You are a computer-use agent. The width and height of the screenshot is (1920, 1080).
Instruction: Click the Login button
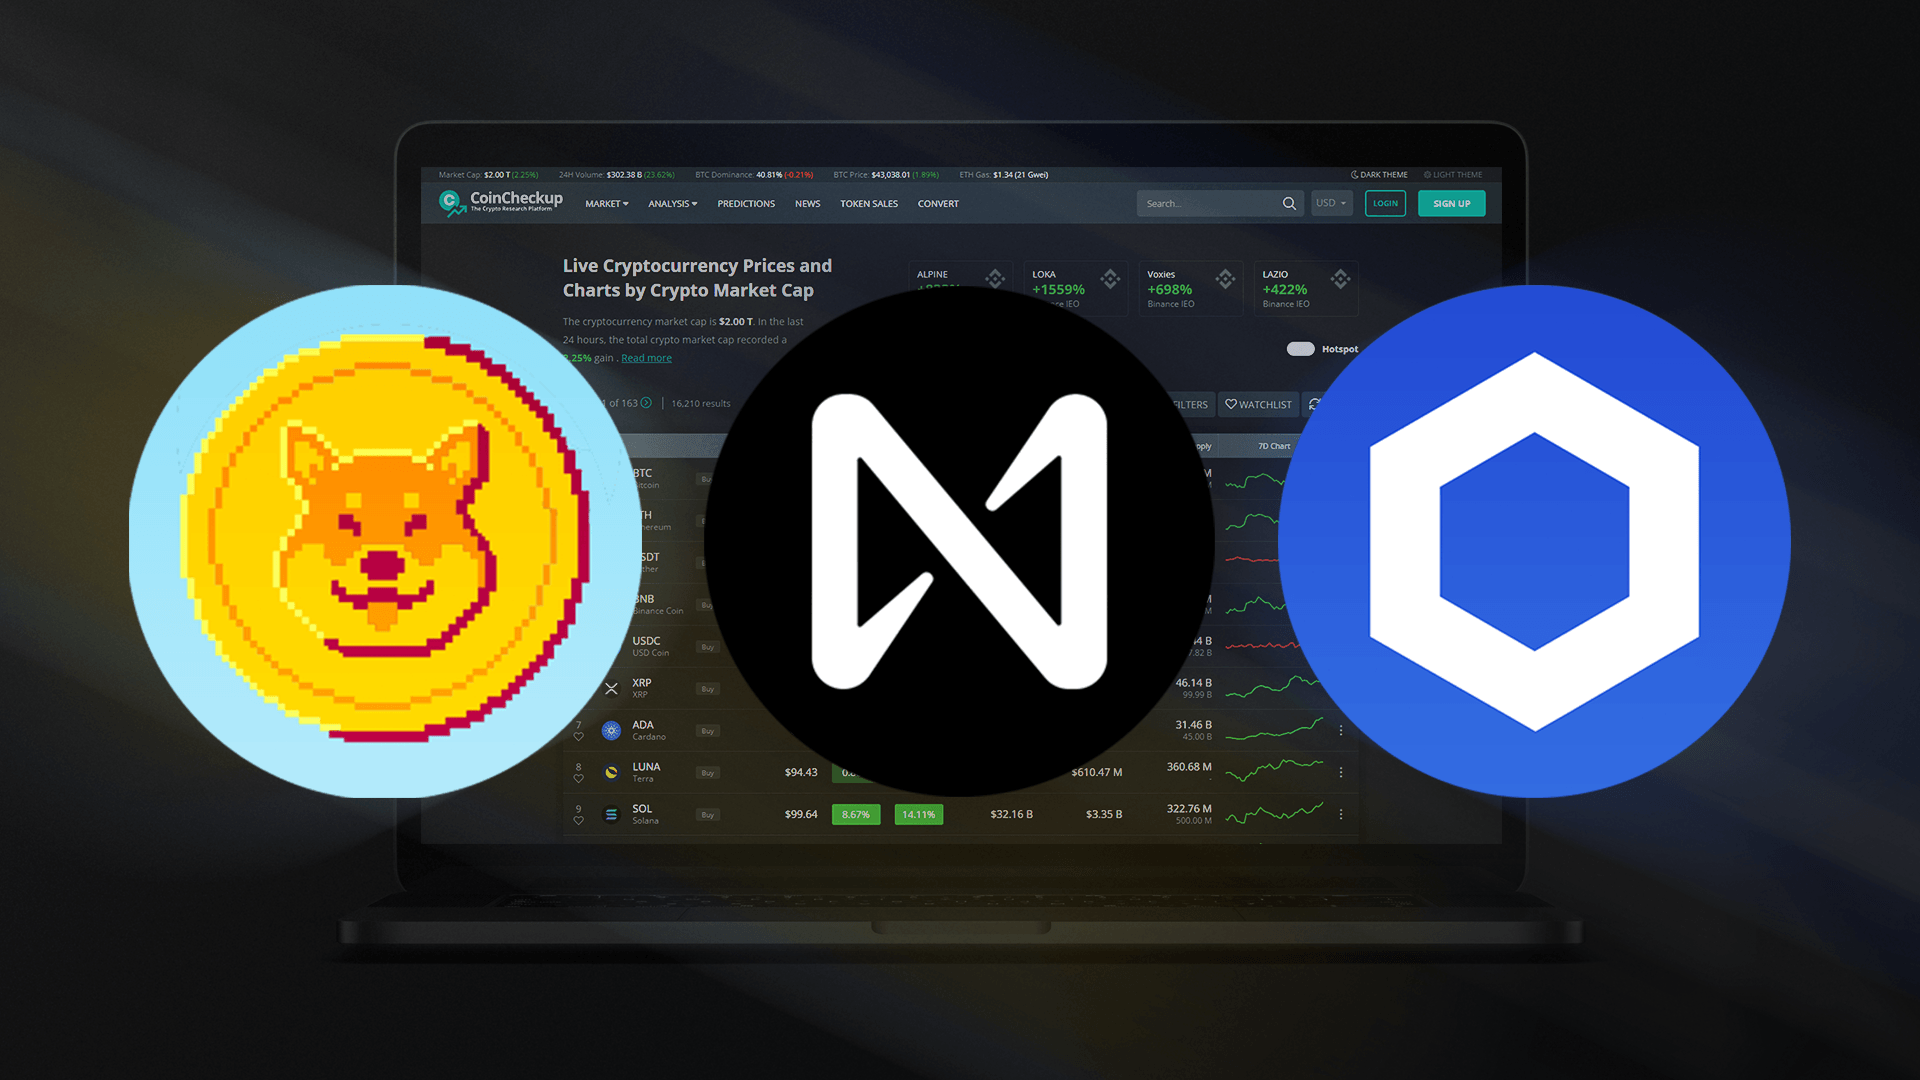(x=1385, y=203)
